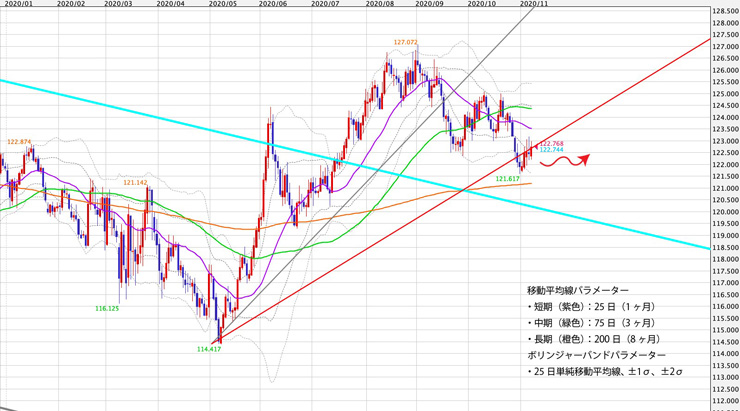
Task: Select the 121.000 price axis label
Action: (726, 188)
